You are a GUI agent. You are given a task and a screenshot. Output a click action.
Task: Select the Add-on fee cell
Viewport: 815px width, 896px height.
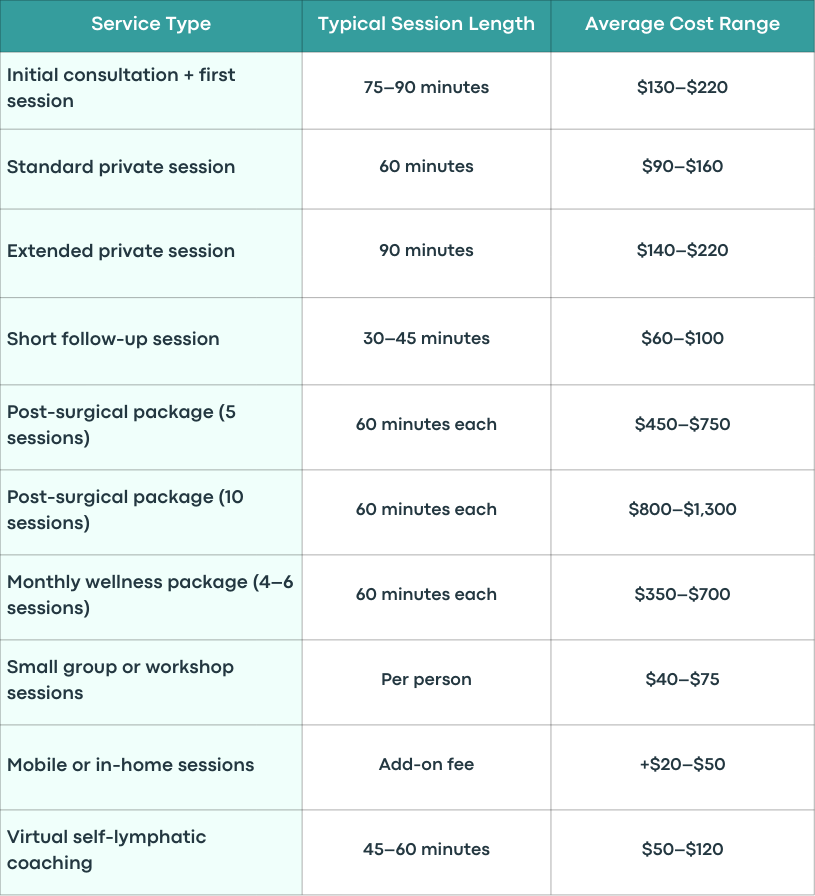click(x=426, y=767)
